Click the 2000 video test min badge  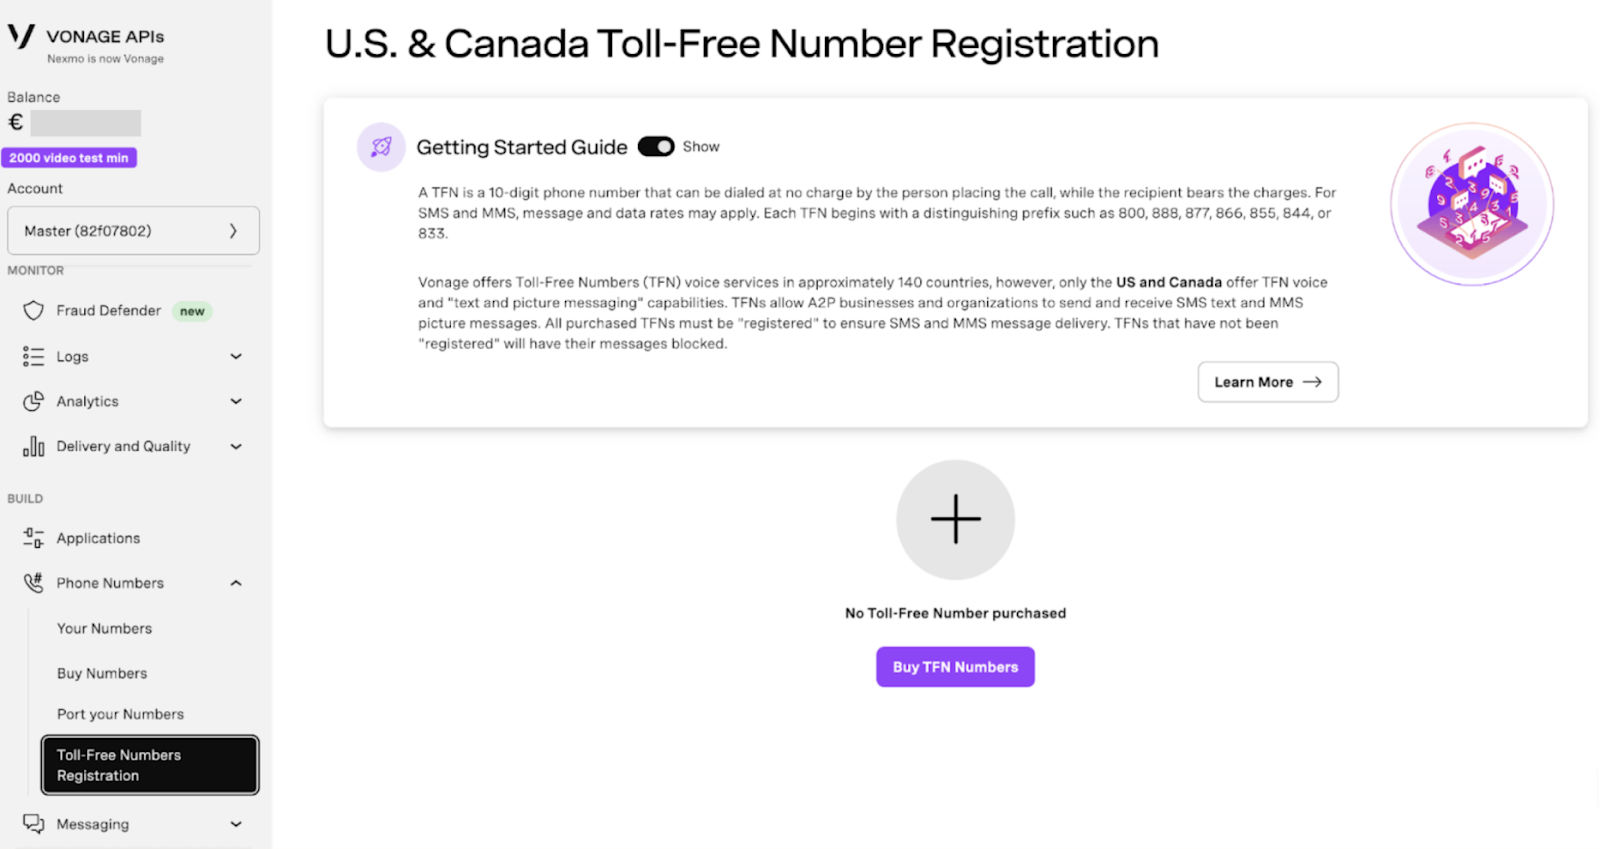(x=69, y=158)
